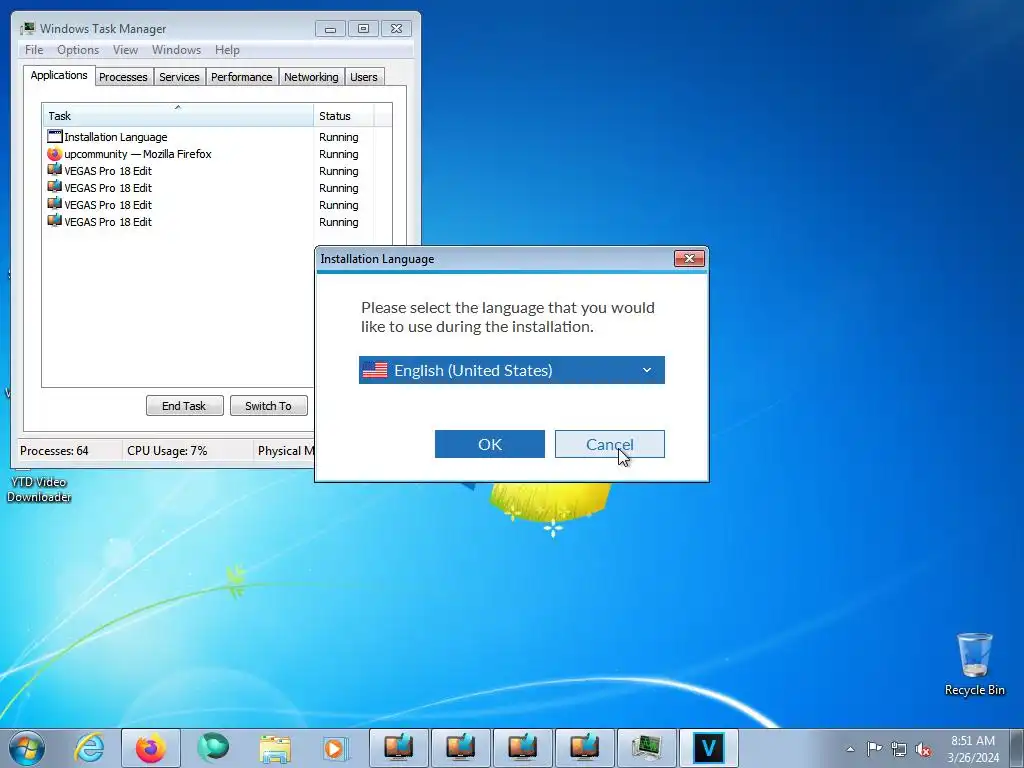Switch to the Networking tab
1024x768 pixels.
(x=312, y=77)
